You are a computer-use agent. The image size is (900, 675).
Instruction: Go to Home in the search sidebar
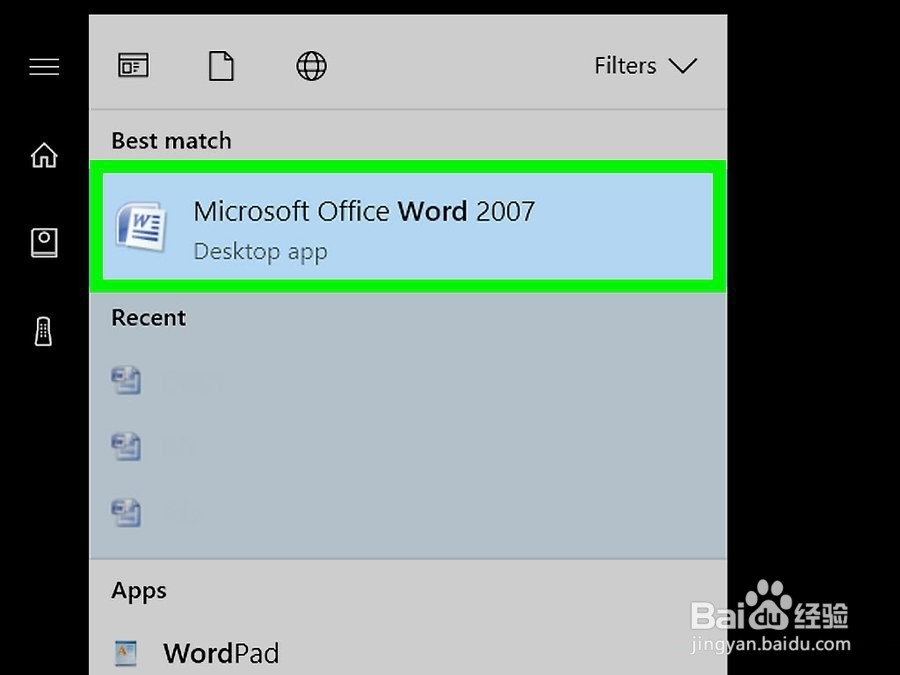pyautogui.click(x=44, y=155)
